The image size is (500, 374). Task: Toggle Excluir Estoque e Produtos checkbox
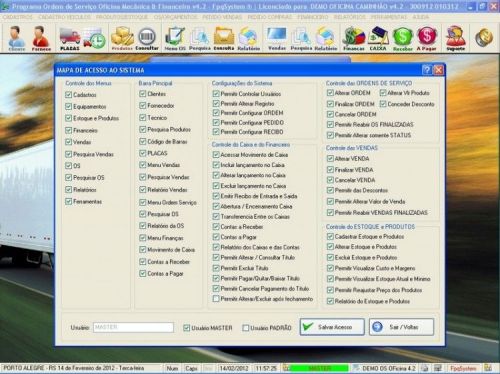coord(330,258)
